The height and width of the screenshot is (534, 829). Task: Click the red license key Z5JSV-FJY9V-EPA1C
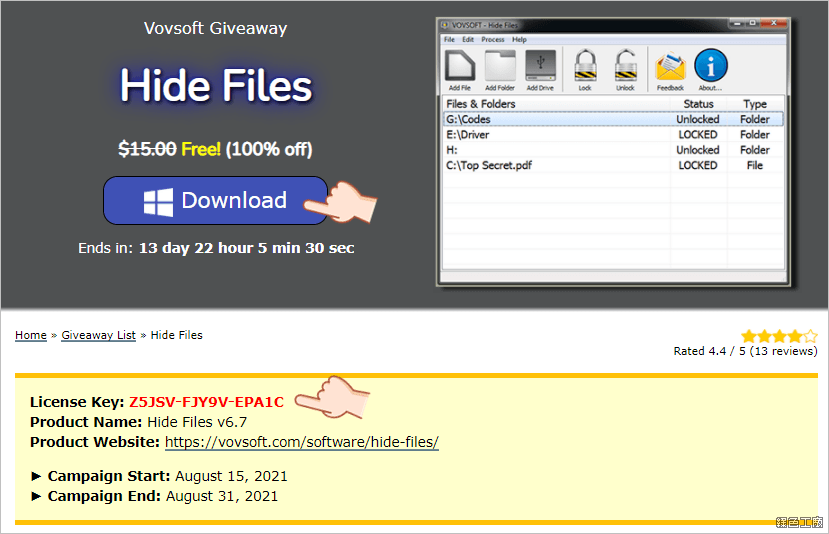206,402
